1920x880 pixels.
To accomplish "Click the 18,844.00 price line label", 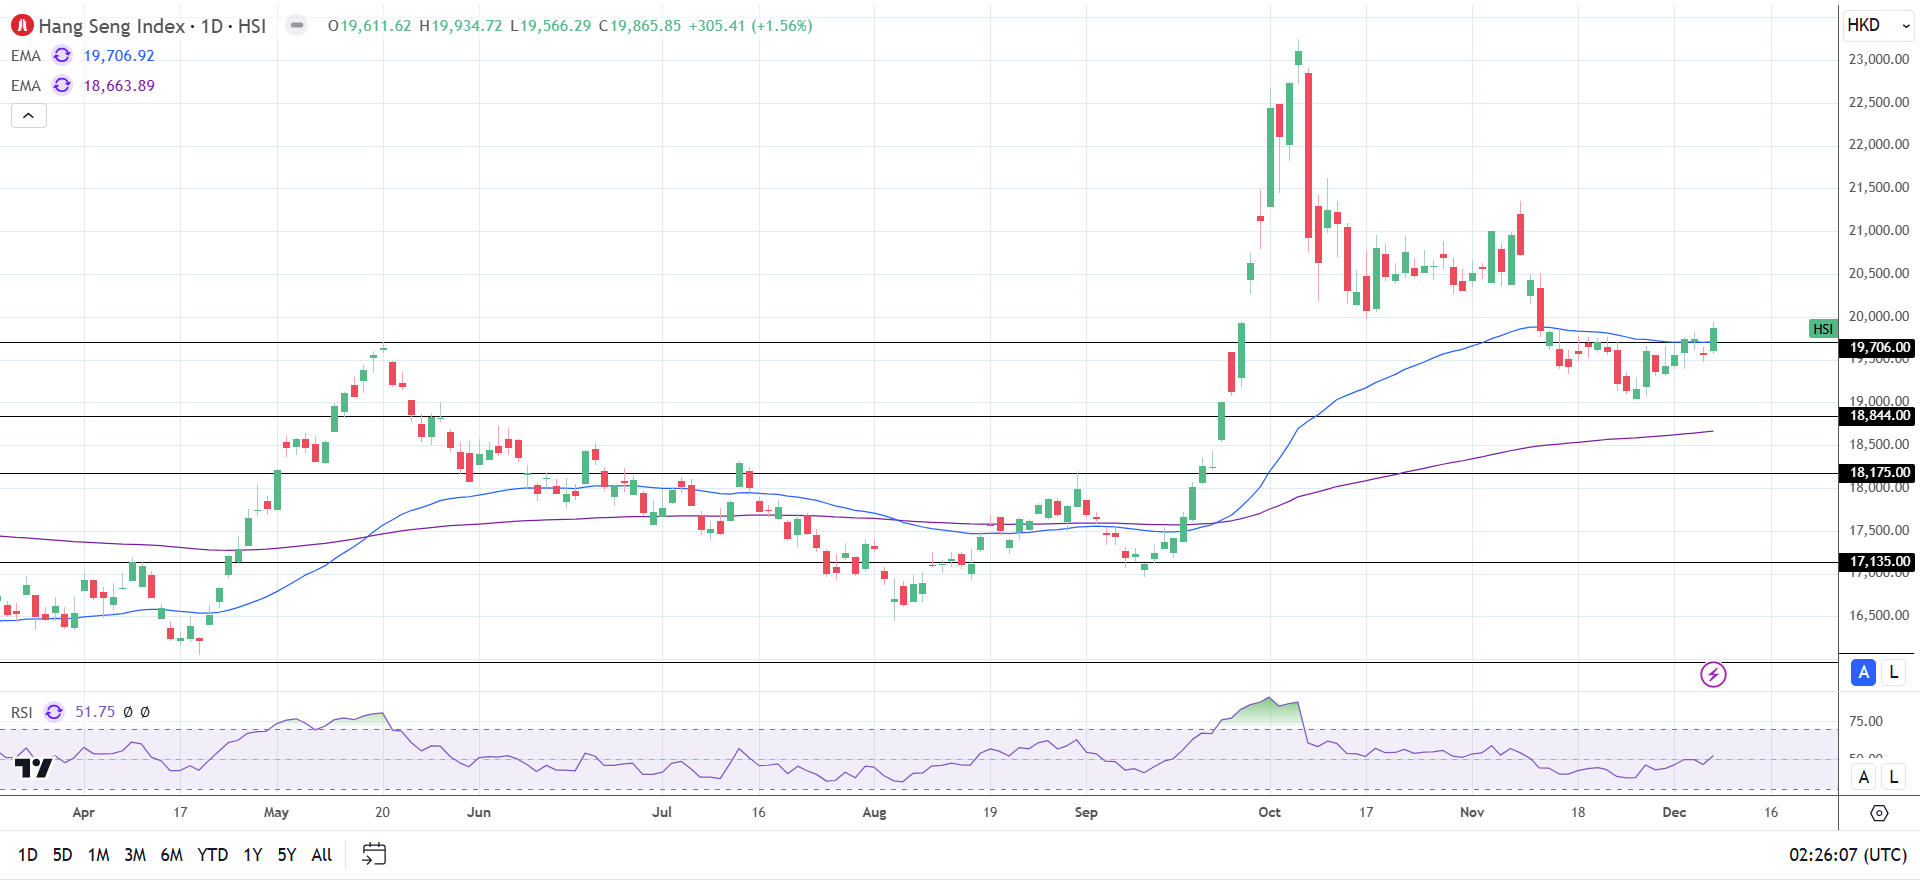I will [x=1877, y=416].
